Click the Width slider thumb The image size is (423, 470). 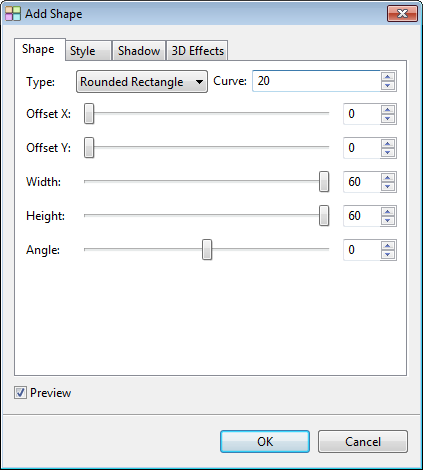click(324, 182)
